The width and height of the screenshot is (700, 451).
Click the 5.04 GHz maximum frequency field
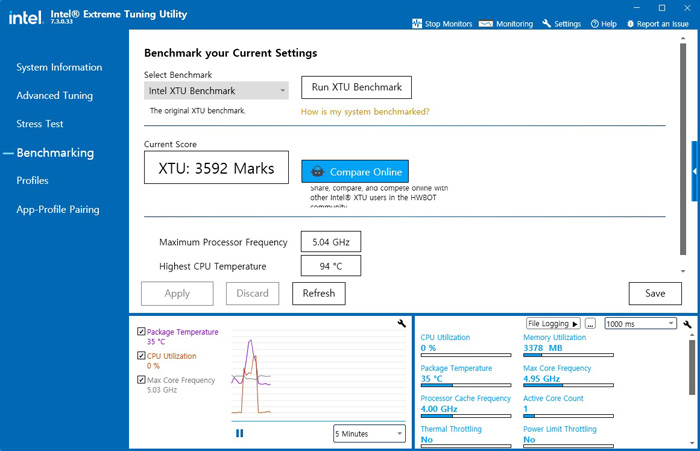[331, 242]
